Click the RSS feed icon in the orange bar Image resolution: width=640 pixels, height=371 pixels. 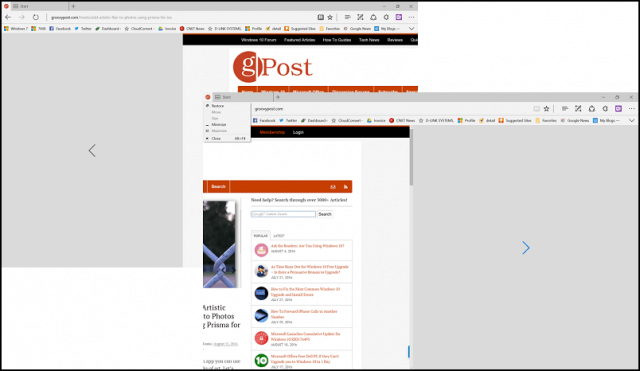[346, 187]
